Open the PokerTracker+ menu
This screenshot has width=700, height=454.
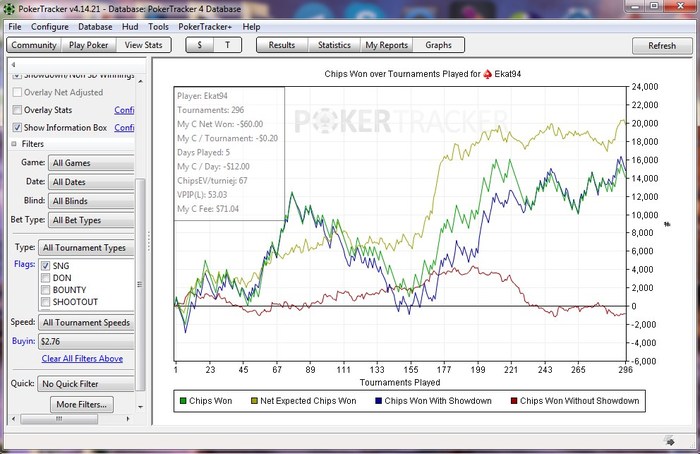[205, 27]
